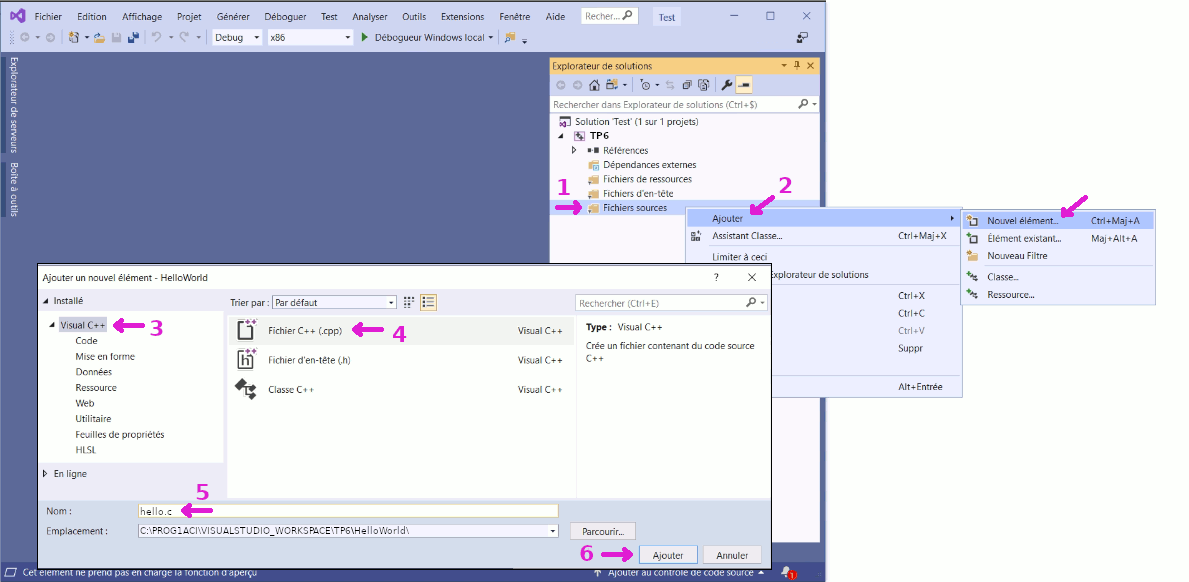Open the Debug configuration dropdown
This screenshot has height=582, width=1189.
coord(236,37)
